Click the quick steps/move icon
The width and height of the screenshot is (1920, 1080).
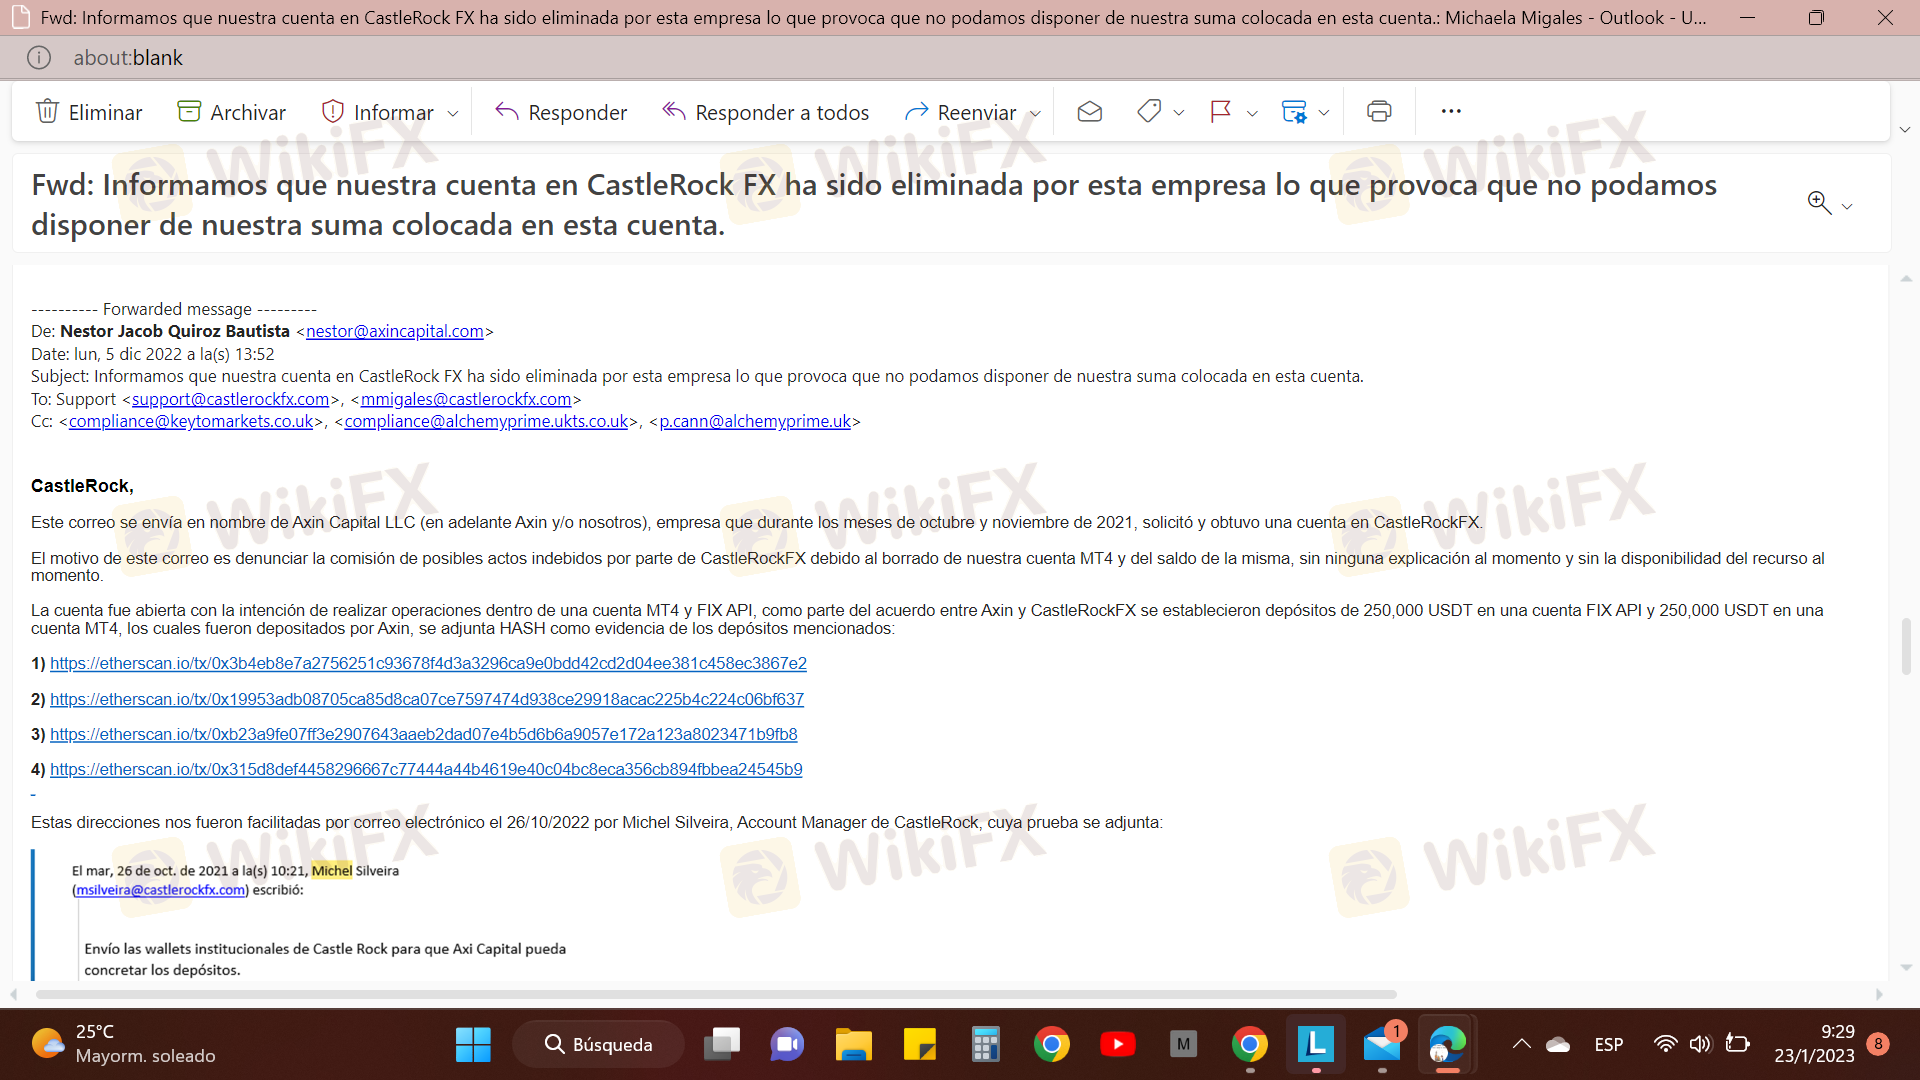click(x=1294, y=112)
